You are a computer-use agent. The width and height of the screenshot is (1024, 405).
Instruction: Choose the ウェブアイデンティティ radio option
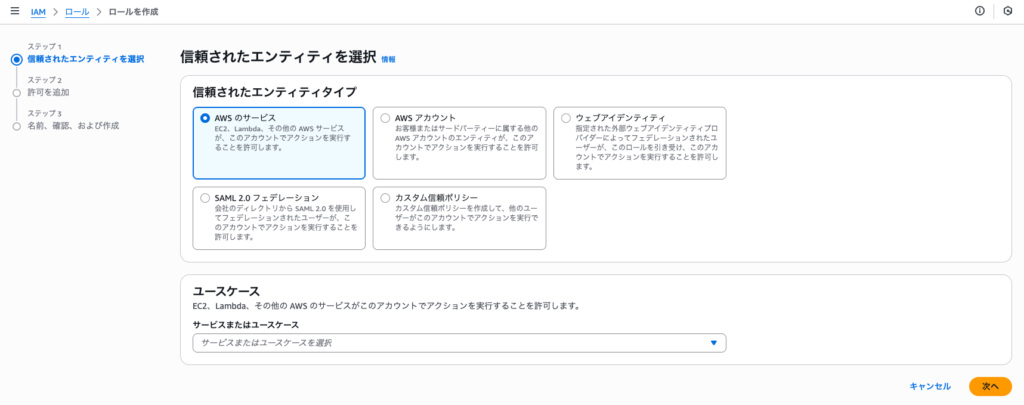(x=566, y=118)
